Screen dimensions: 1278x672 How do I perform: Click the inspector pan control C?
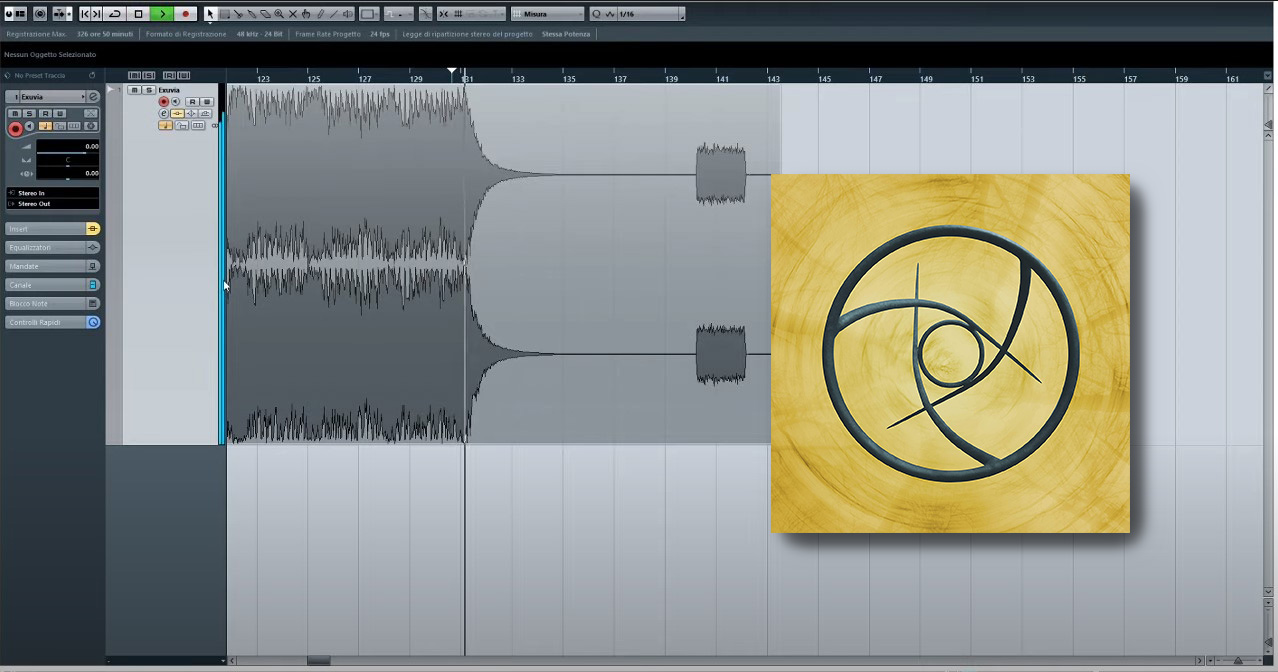click(67, 160)
